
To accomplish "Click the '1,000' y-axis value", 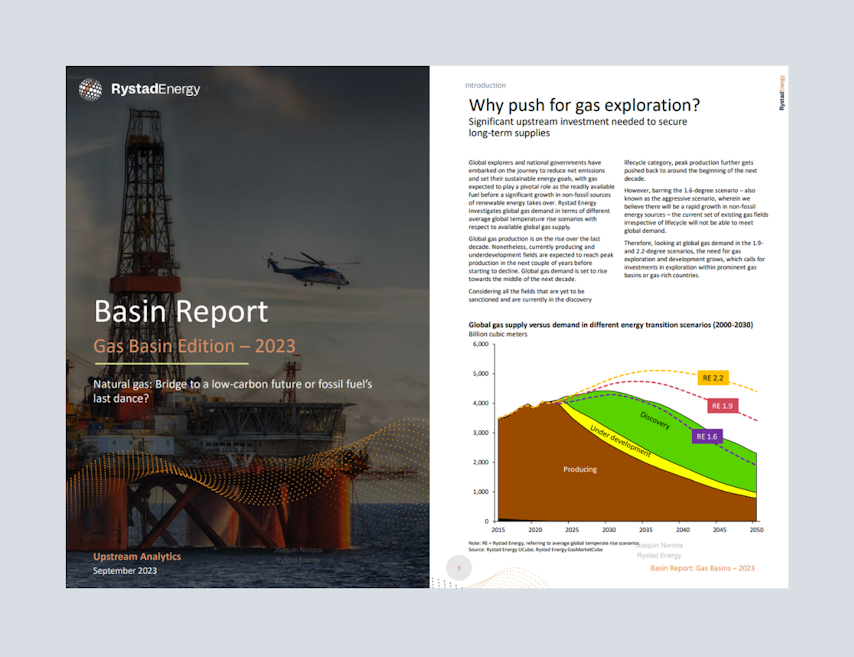I will [480, 491].
